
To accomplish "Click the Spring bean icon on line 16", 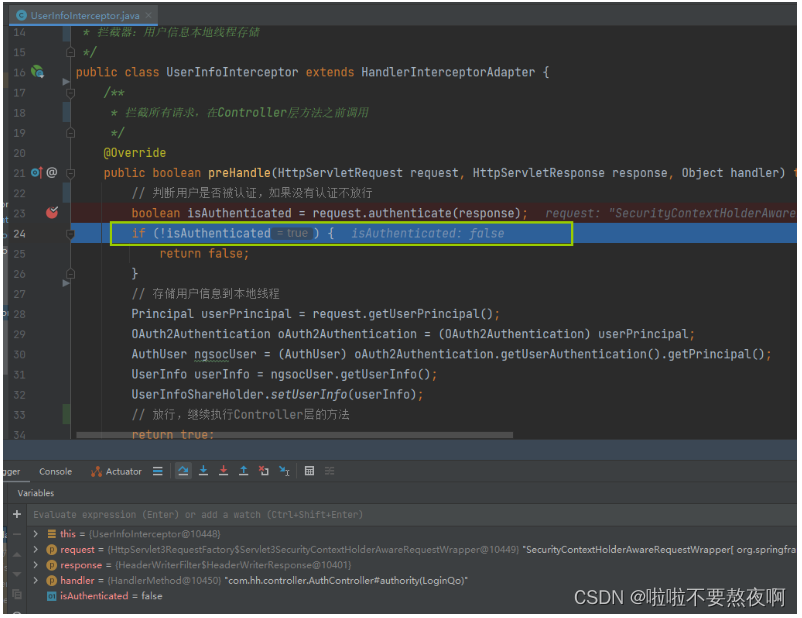I will click(x=37, y=72).
